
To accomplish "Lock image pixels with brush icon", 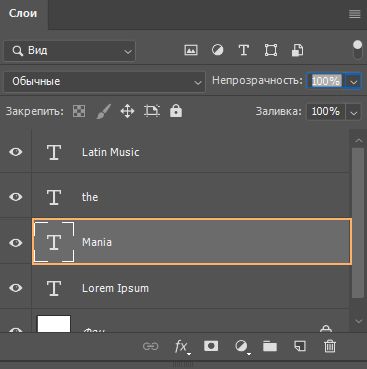I will (103, 111).
